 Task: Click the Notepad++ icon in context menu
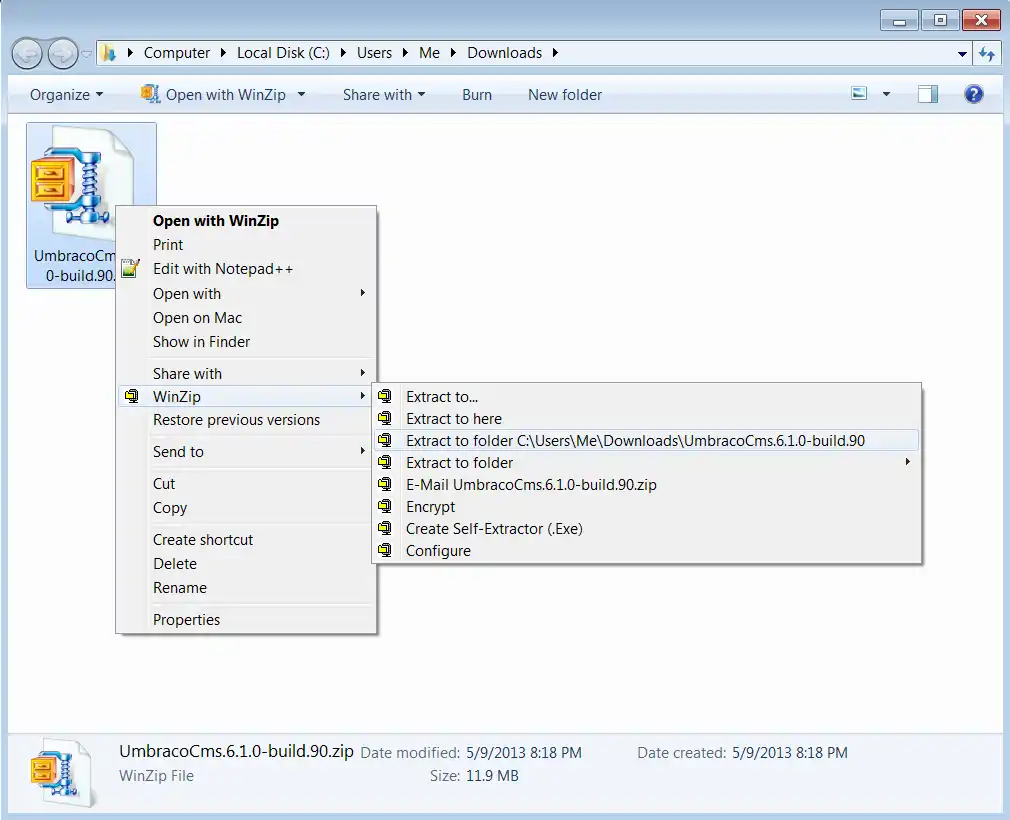point(131,268)
